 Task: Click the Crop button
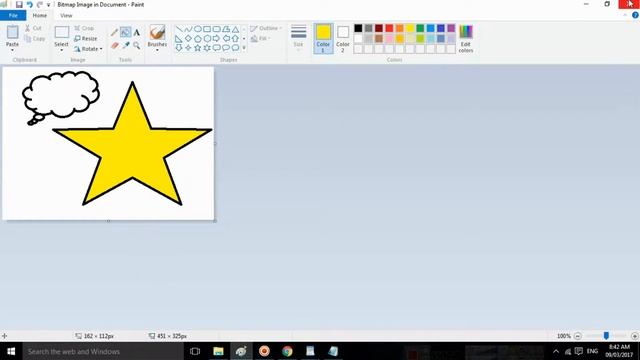click(84, 28)
